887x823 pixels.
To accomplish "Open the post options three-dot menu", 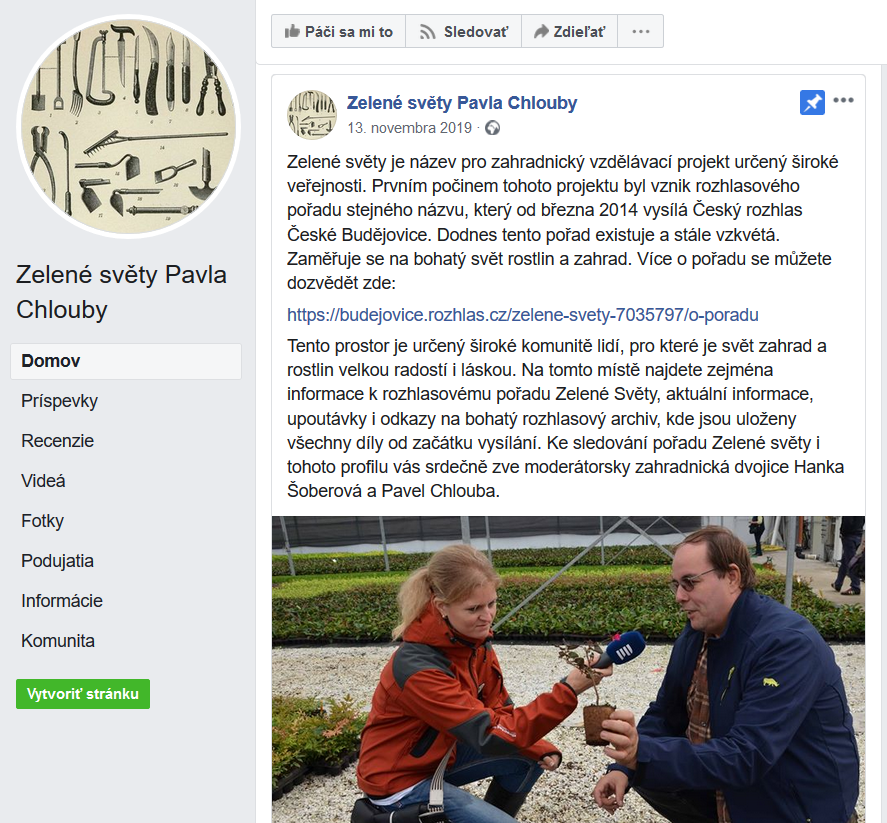I will pos(843,101).
